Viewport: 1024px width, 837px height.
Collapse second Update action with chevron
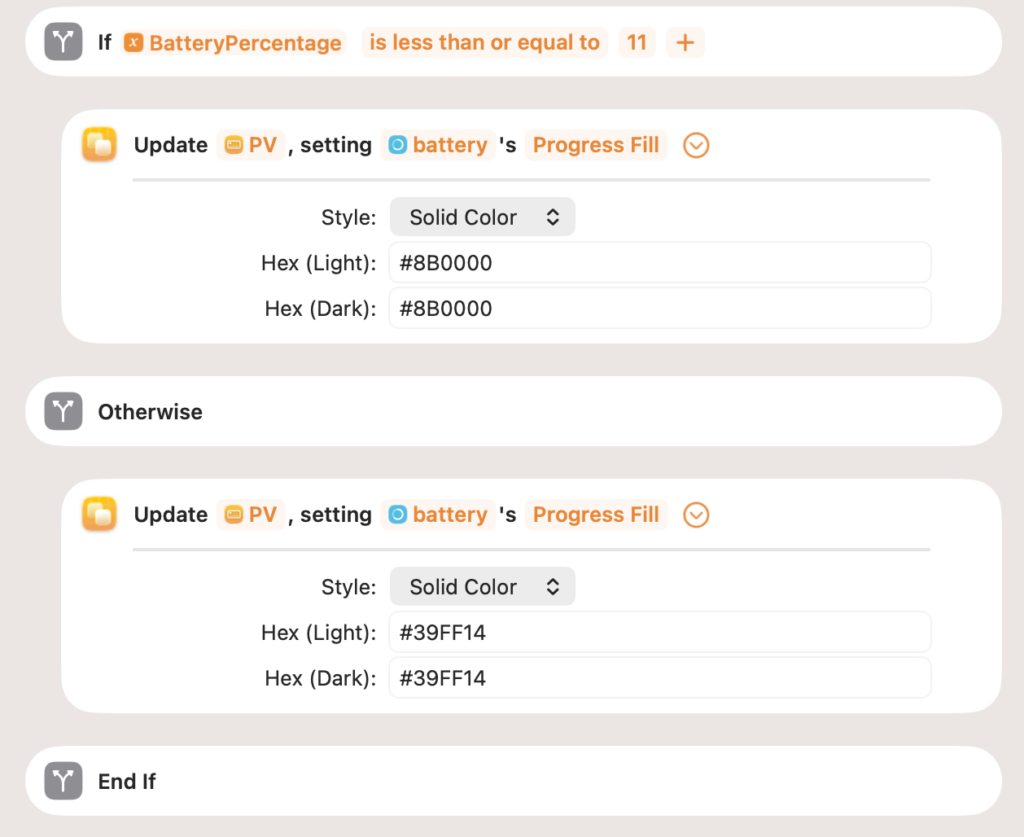click(696, 514)
